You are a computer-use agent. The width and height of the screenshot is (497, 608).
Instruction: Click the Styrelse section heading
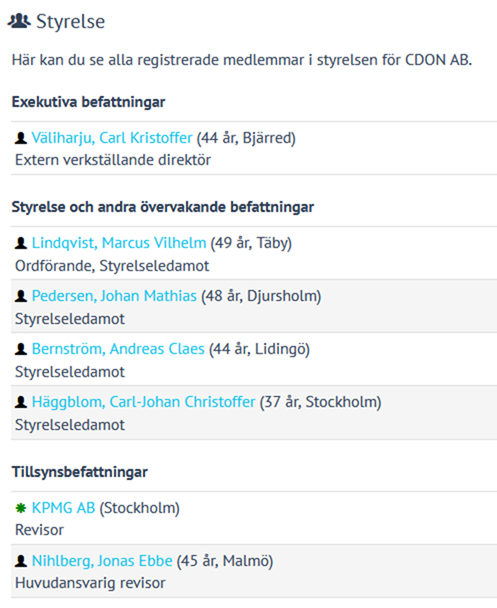[71, 21]
